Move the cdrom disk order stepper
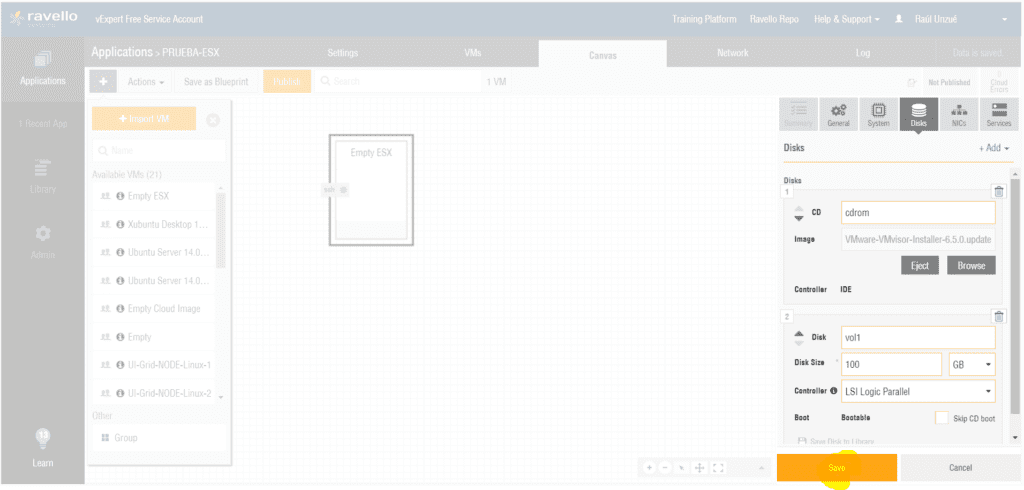 pyautogui.click(x=799, y=213)
